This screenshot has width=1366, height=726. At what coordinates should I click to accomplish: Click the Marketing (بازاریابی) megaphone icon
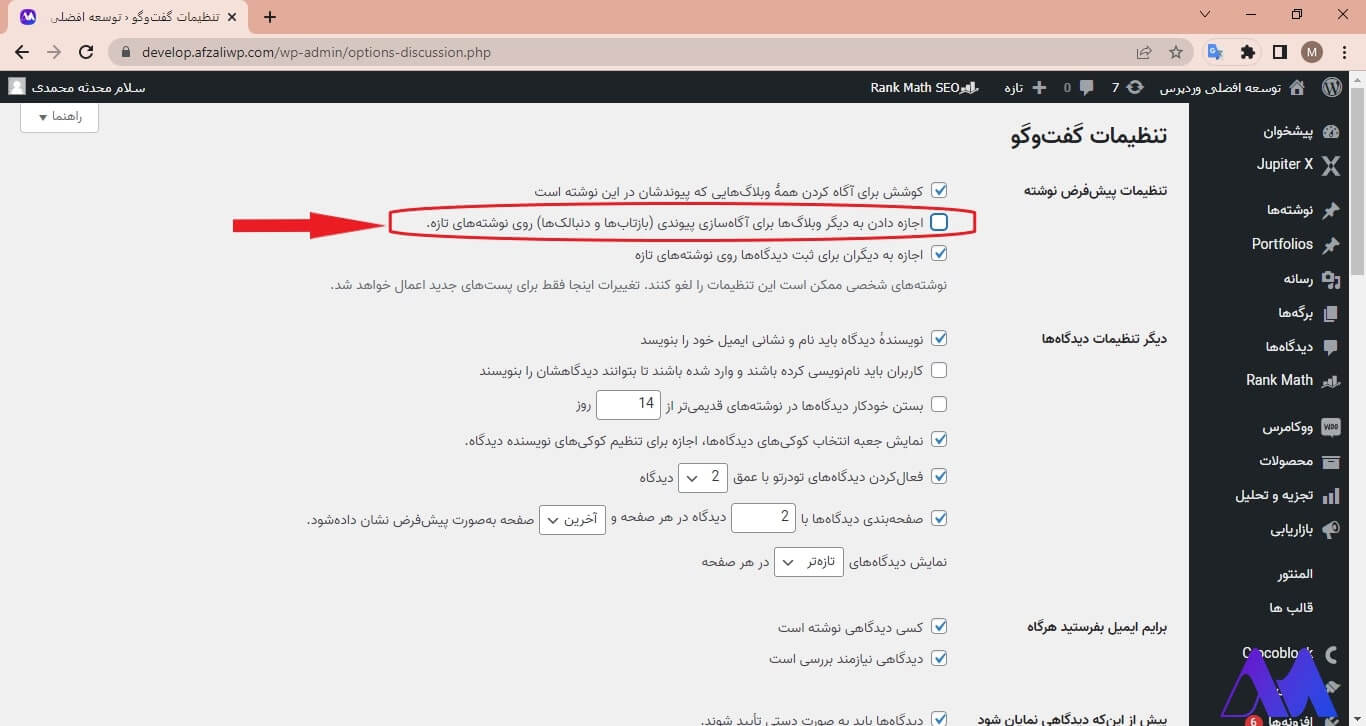click(x=1330, y=530)
